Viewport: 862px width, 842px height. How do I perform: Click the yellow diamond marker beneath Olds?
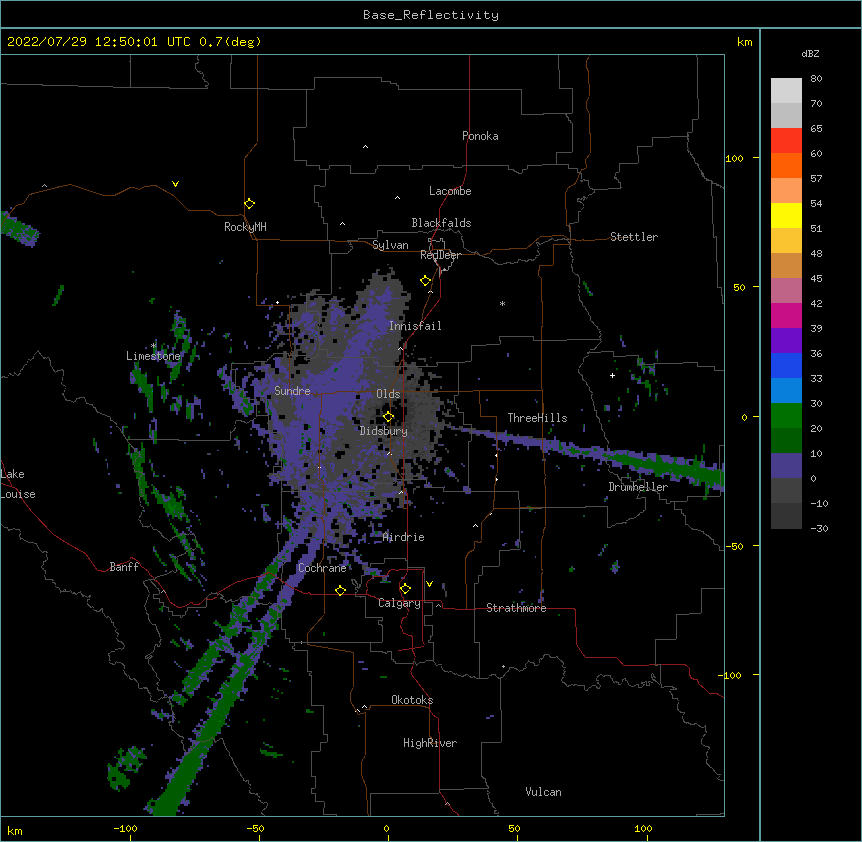pyautogui.click(x=388, y=417)
